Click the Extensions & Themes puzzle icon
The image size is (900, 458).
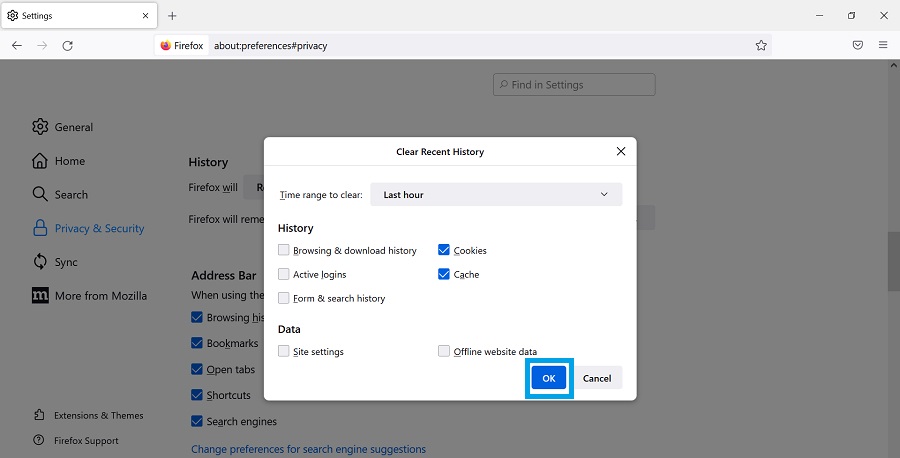pyautogui.click(x=39, y=415)
